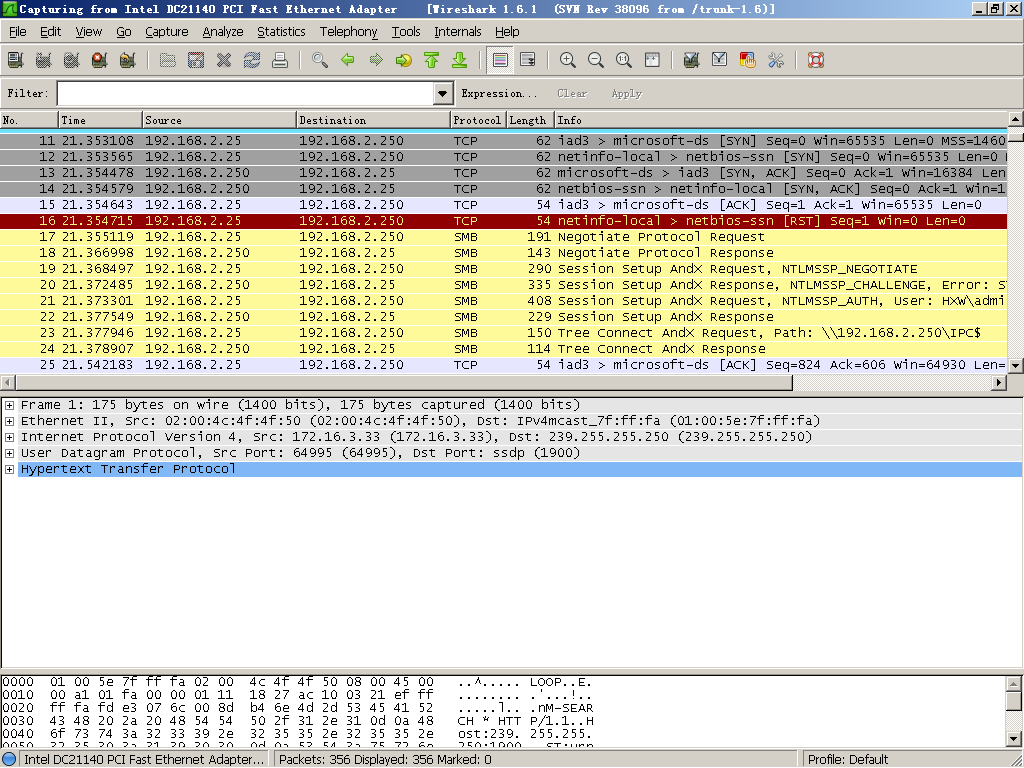
Task: Start a new live capture icon
Action: pyautogui.click(x=72, y=60)
